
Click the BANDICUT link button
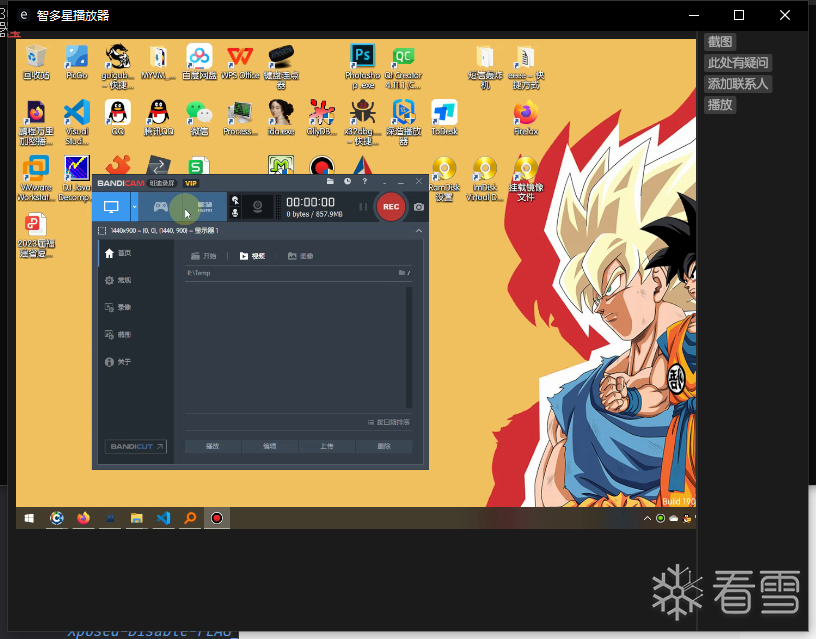click(x=136, y=446)
